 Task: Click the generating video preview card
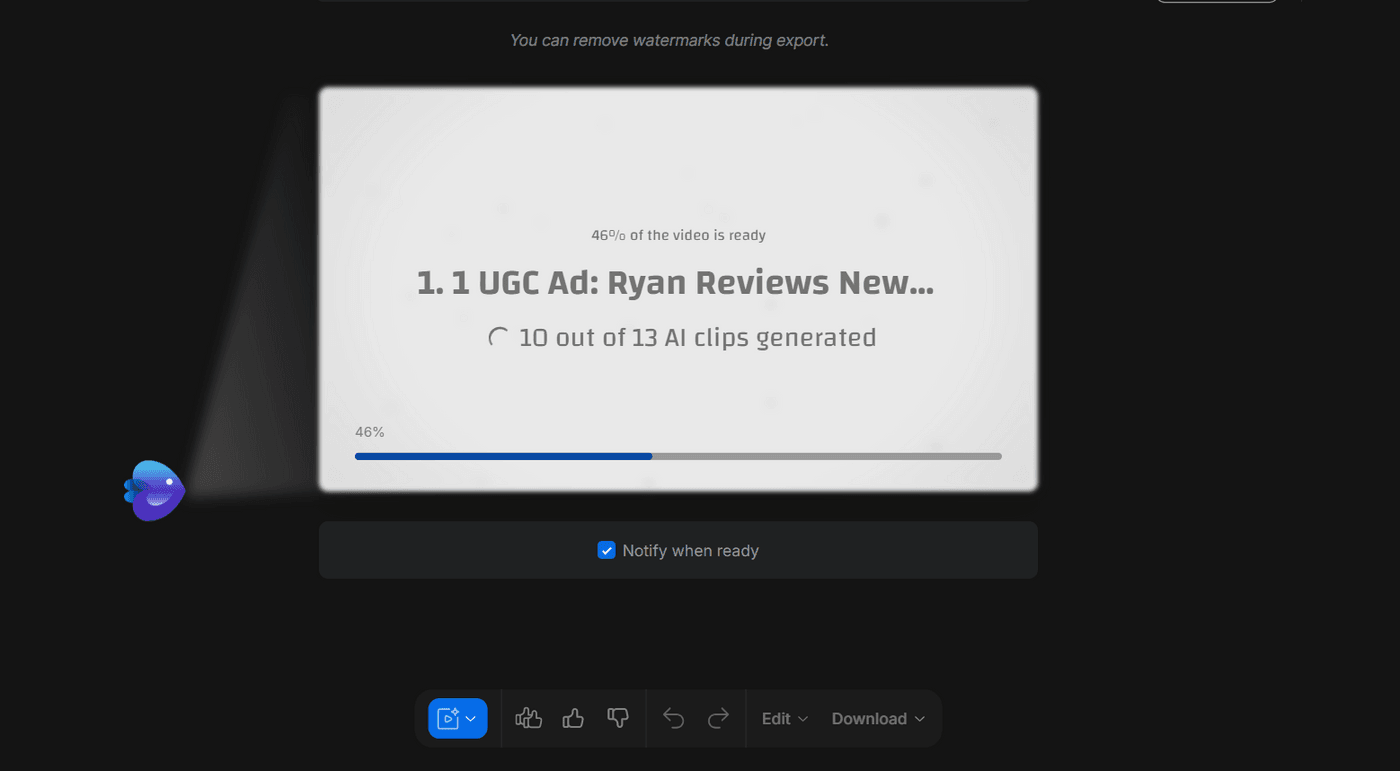pyautogui.click(x=678, y=160)
